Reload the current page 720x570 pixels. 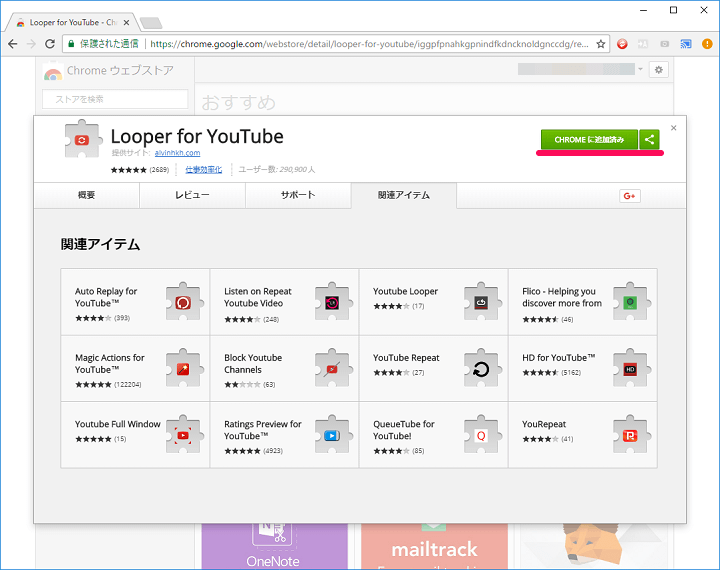(50, 44)
